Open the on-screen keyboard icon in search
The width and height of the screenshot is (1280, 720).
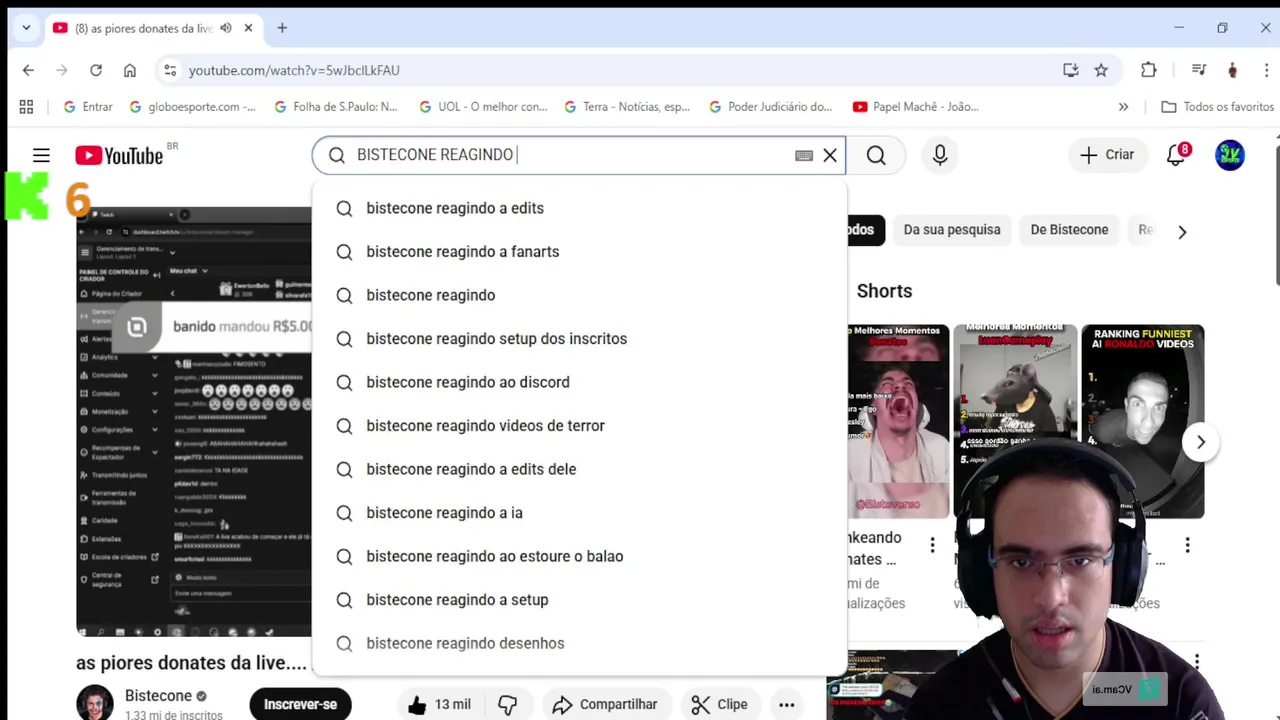(x=804, y=155)
